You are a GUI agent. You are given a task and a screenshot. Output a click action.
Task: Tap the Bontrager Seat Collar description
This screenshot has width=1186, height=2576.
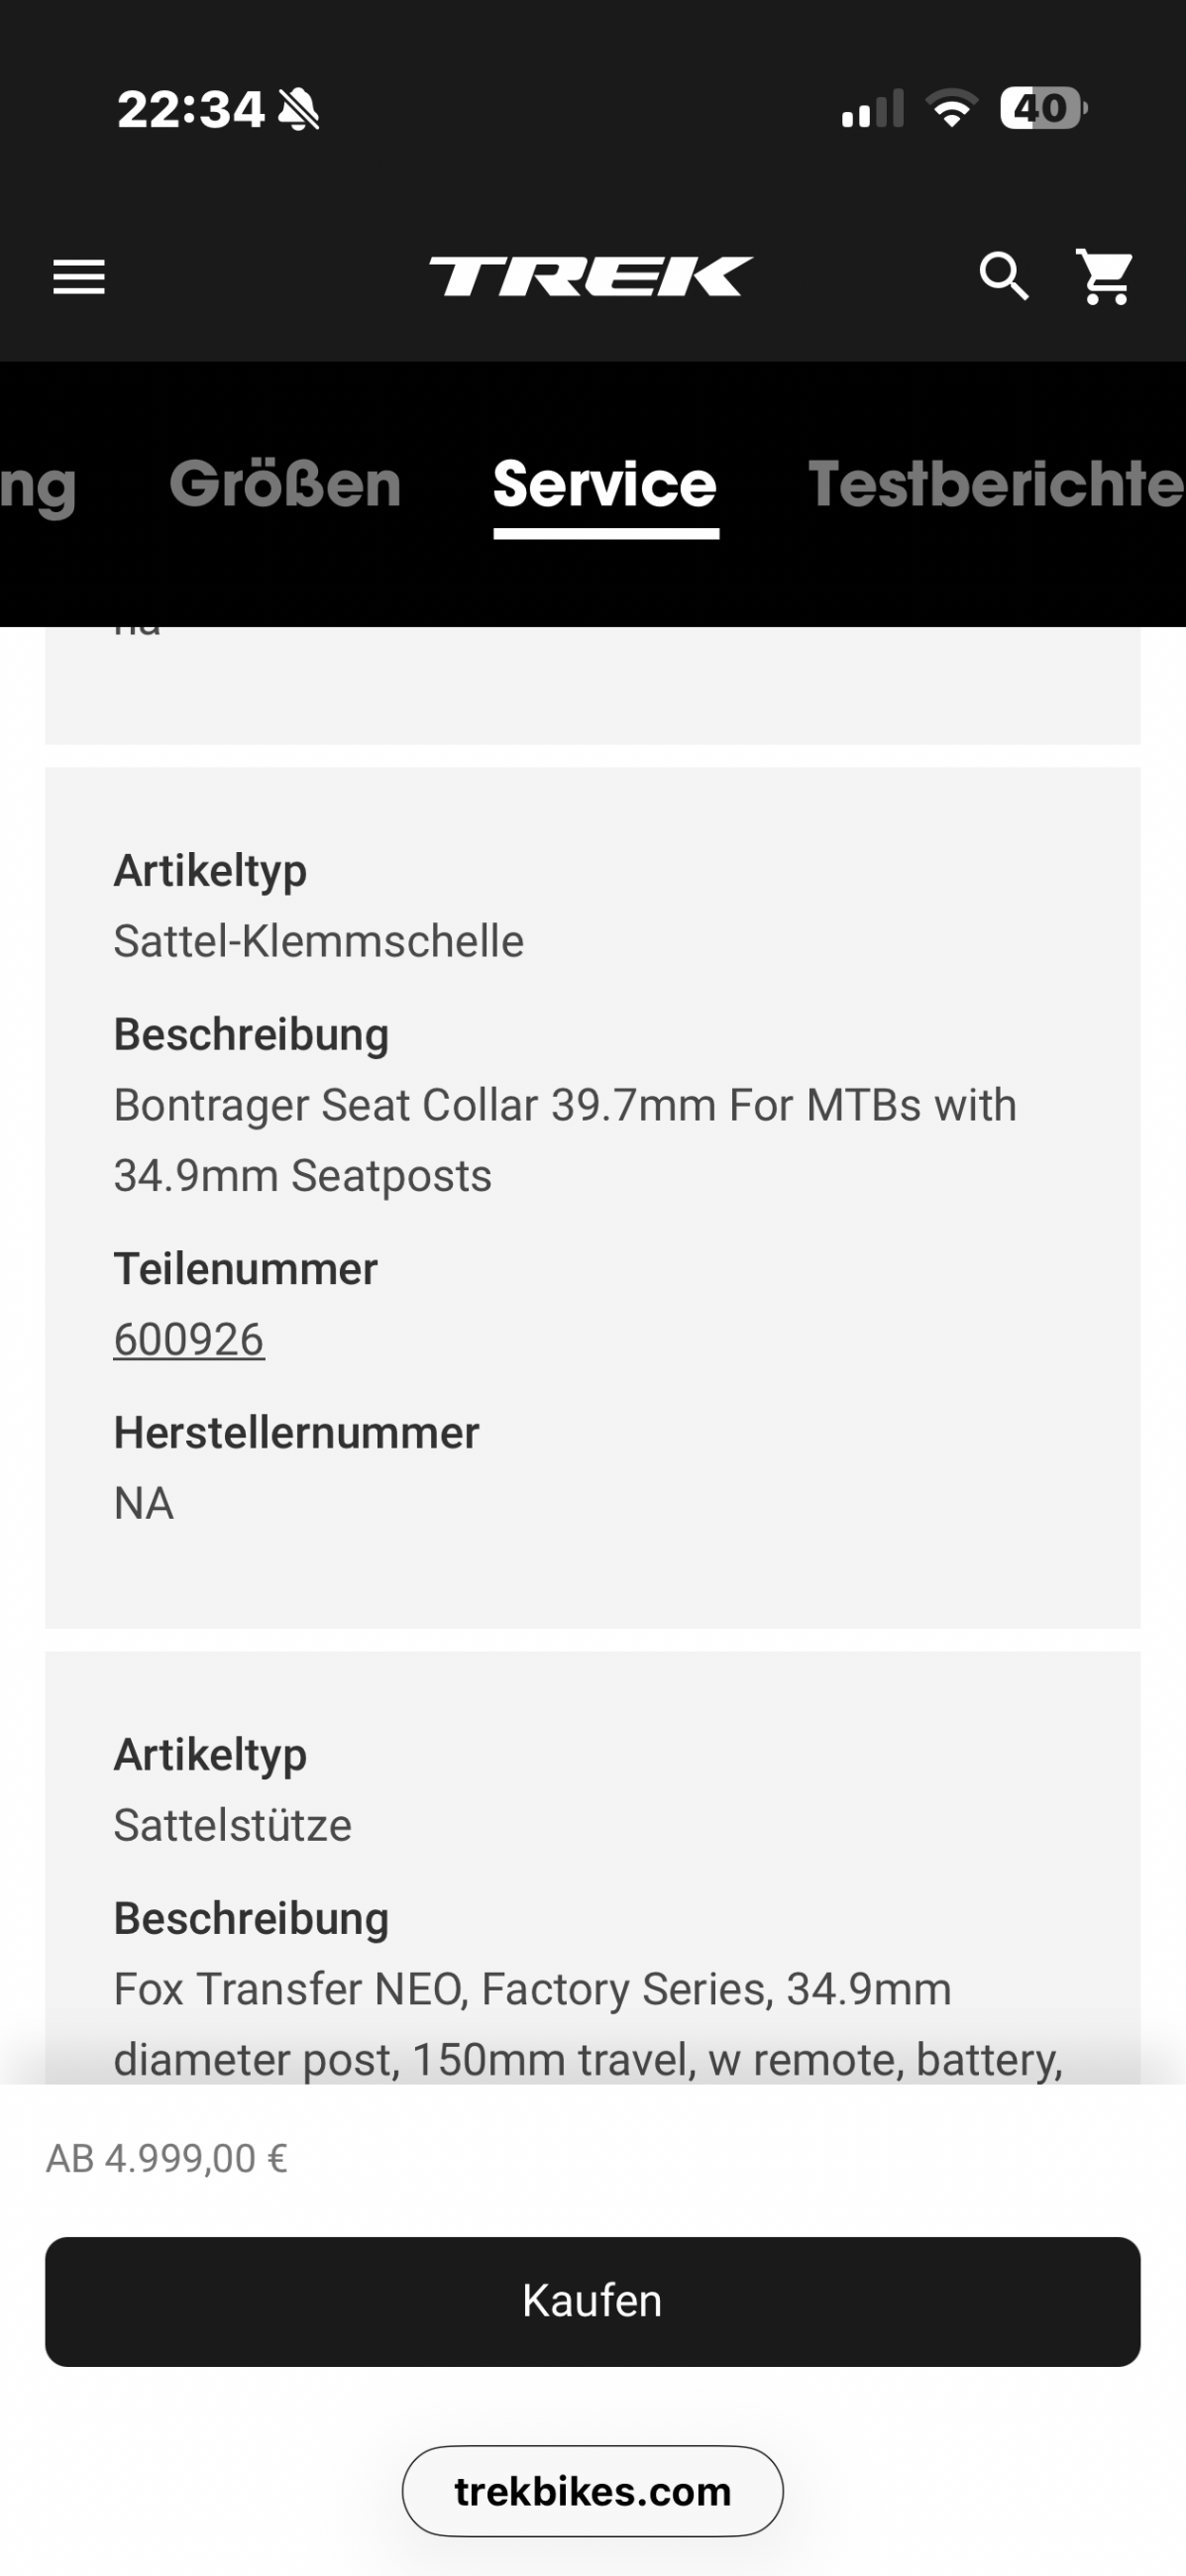565,1140
